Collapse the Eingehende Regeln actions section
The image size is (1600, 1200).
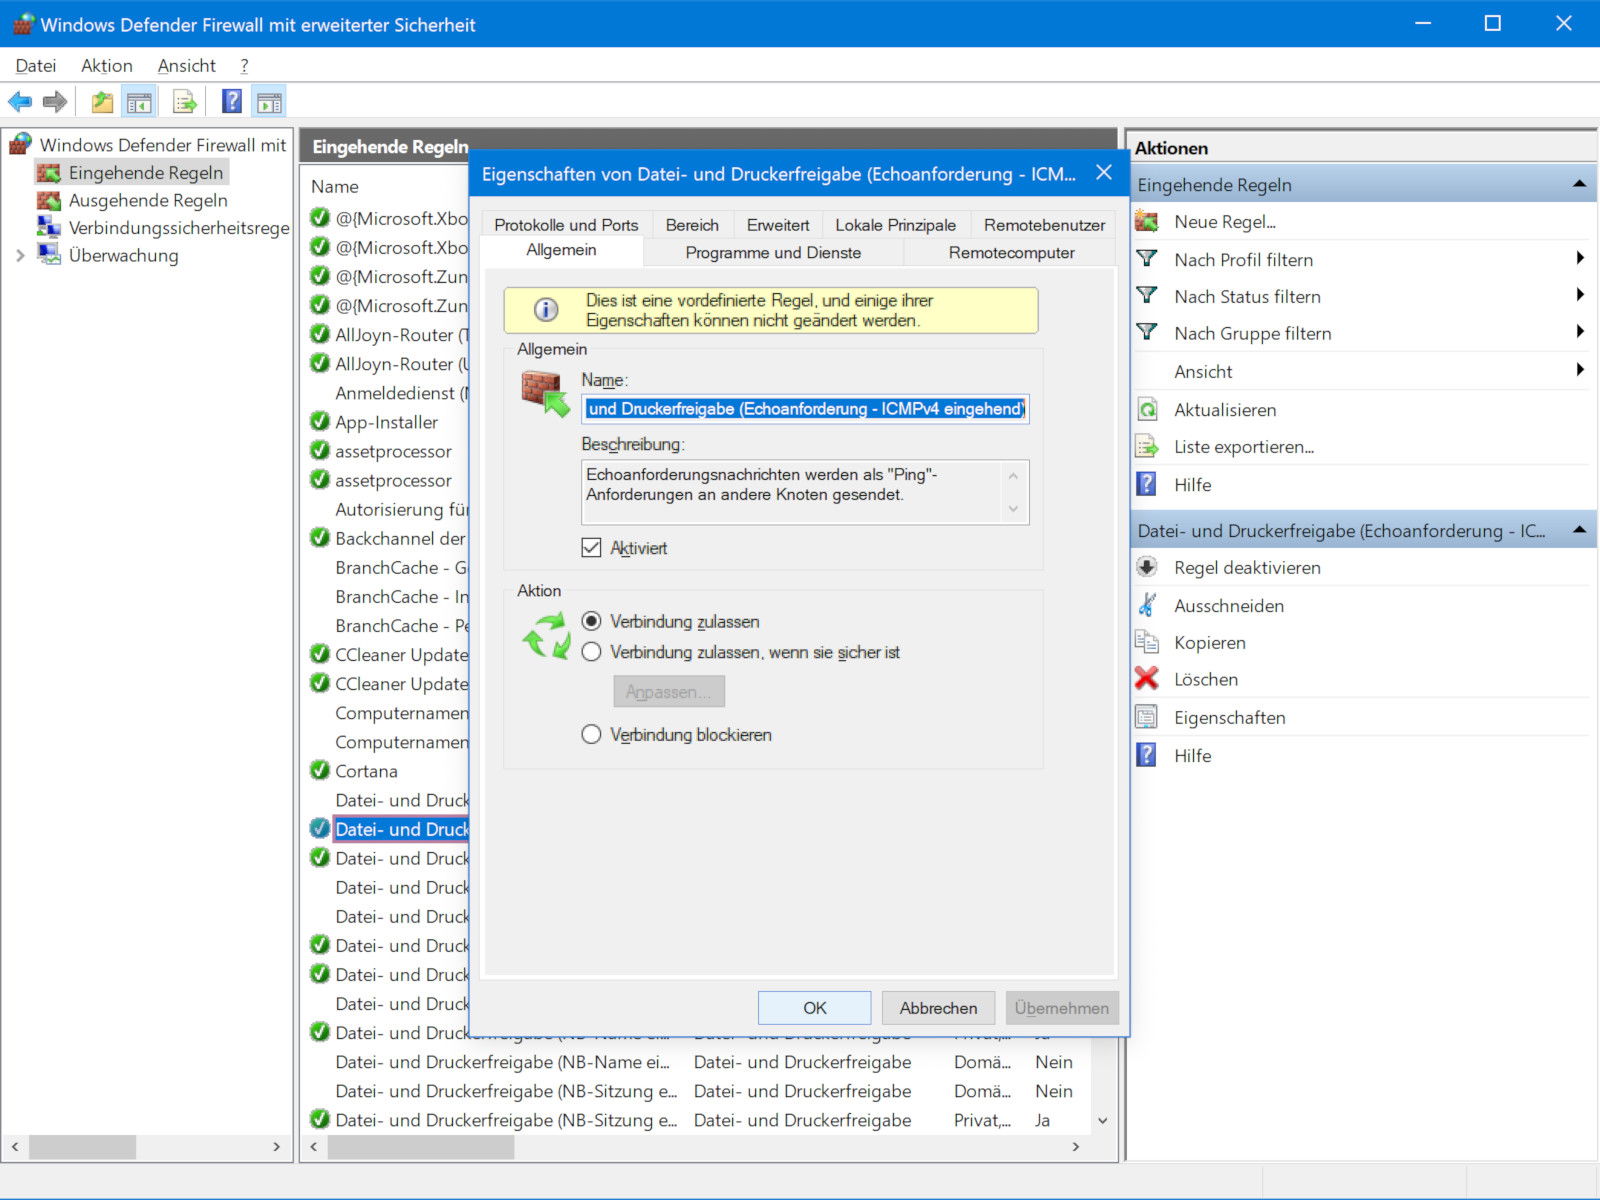(1579, 184)
